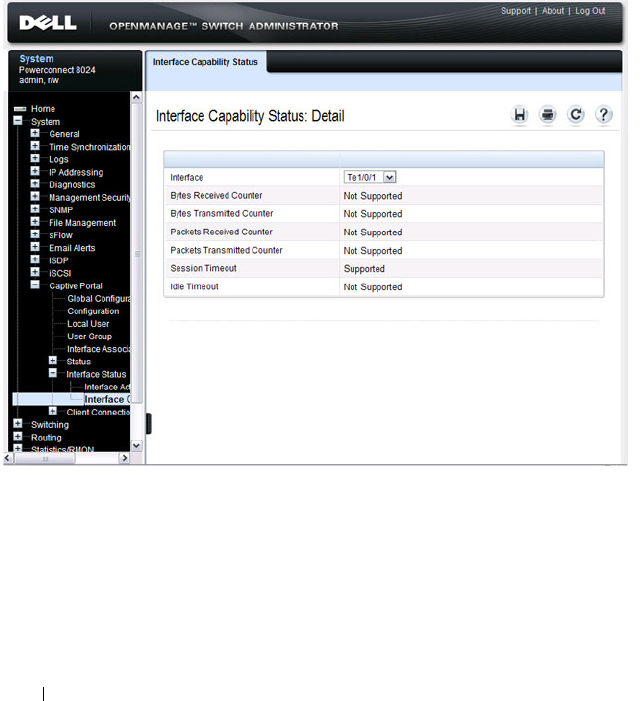Open Global Configuration under Captive Portal
Image resolution: width=641 pixels, height=701 pixels.
pyautogui.click(x=99, y=299)
